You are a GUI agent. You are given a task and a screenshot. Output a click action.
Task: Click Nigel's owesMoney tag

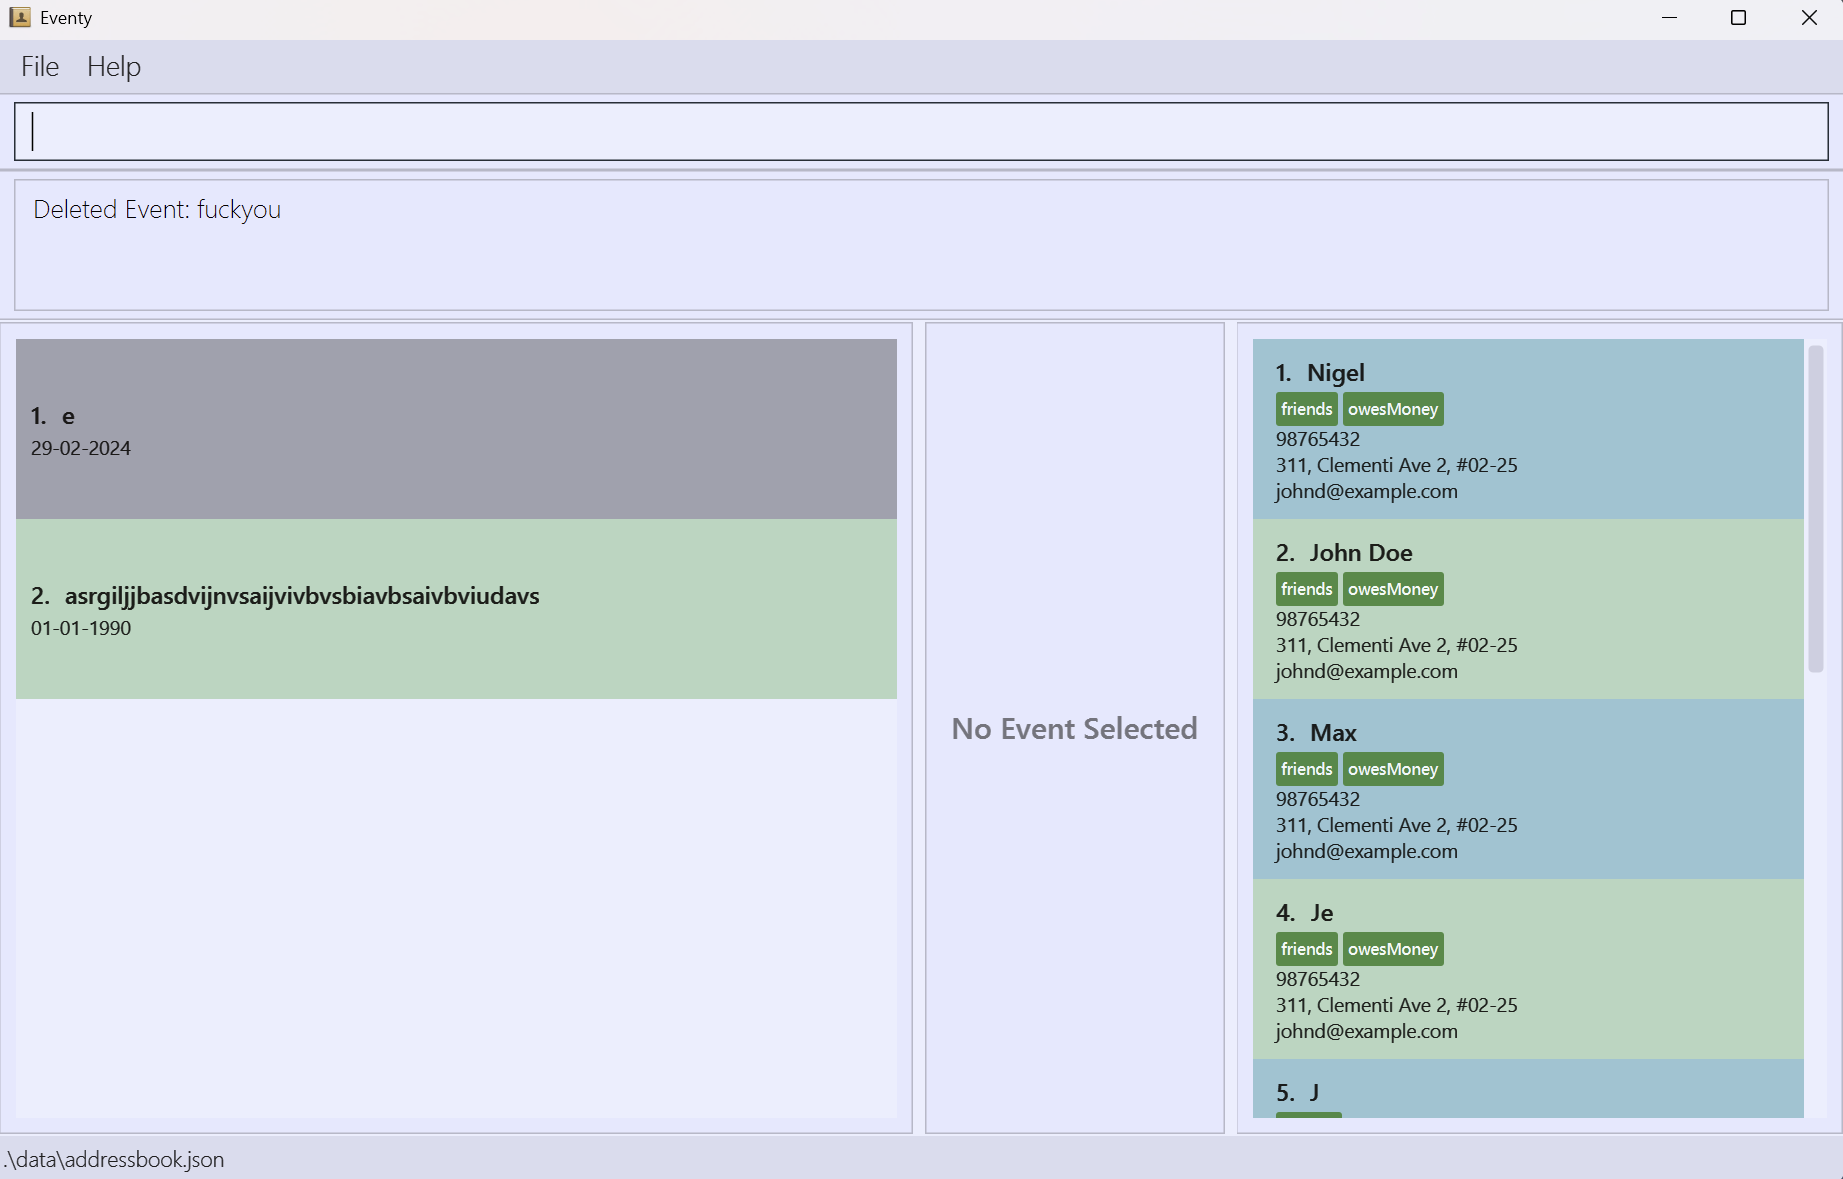coord(1393,409)
